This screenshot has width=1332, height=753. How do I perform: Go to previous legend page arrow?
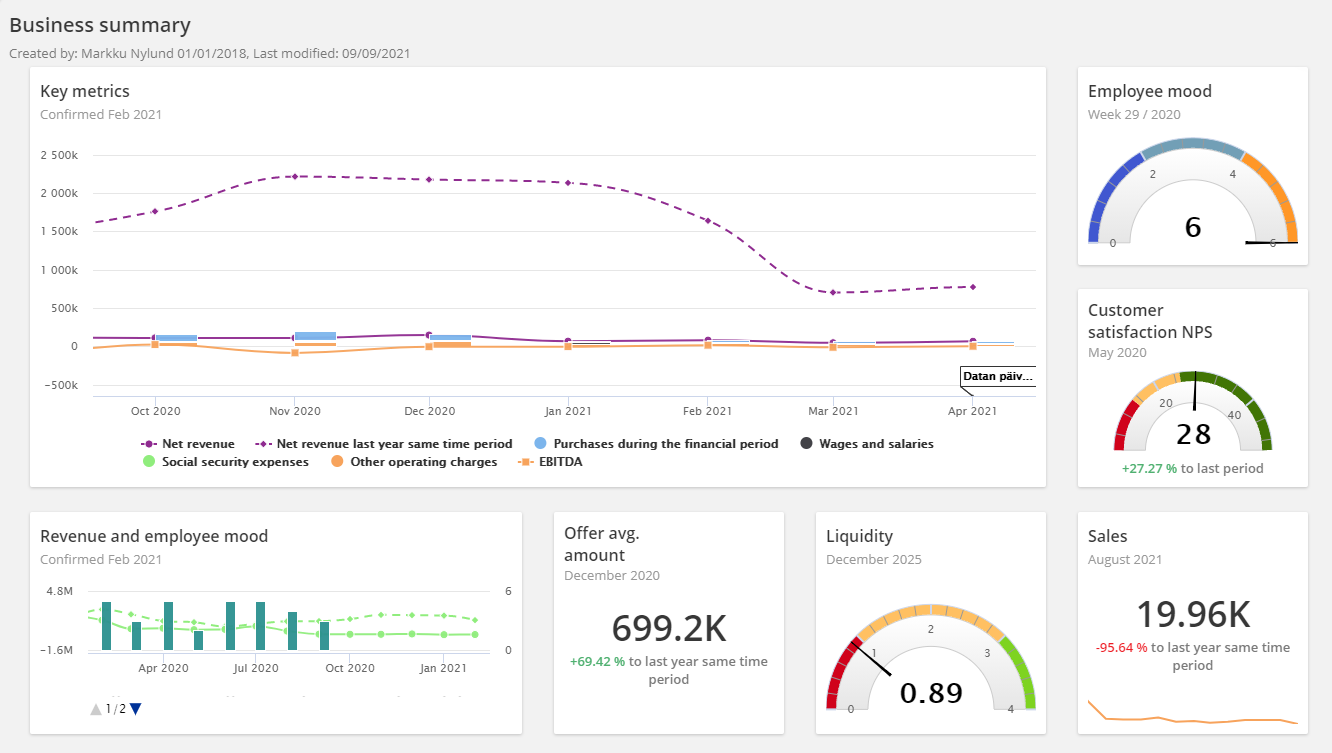pos(96,709)
